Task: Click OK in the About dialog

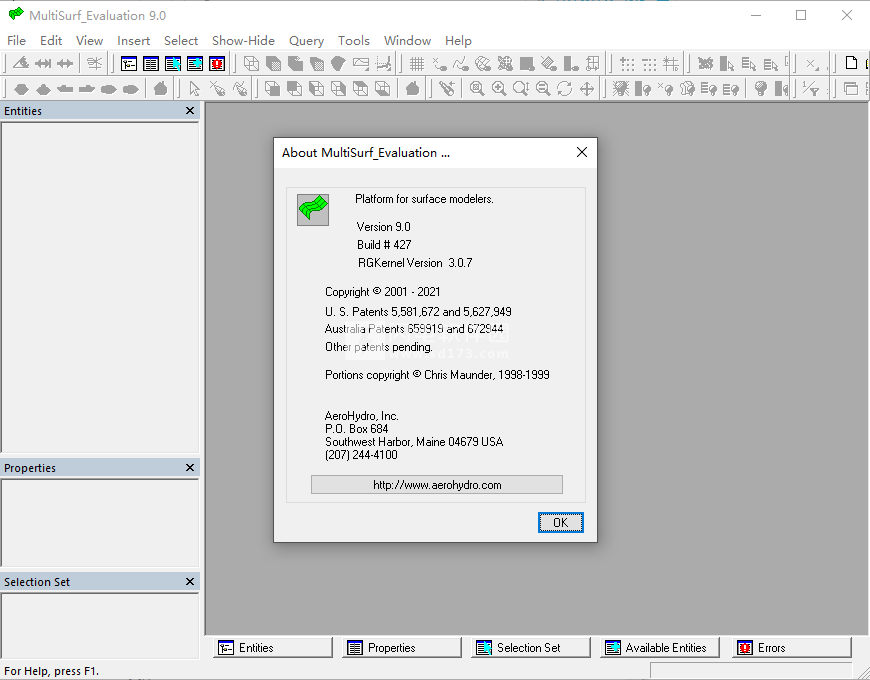Action: (560, 522)
